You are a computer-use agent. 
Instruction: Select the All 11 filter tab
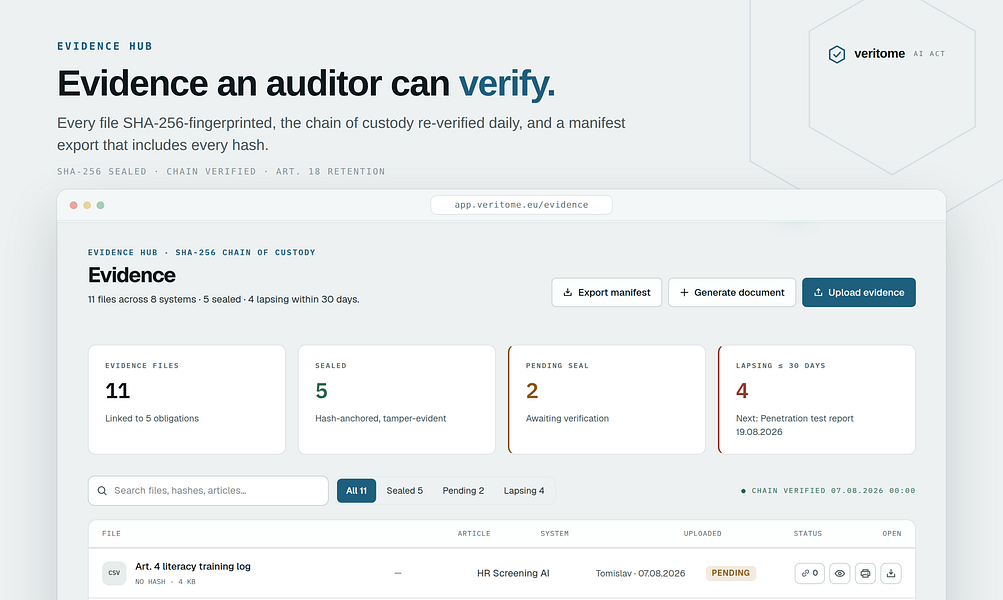pyautogui.click(x=356, y=491)
